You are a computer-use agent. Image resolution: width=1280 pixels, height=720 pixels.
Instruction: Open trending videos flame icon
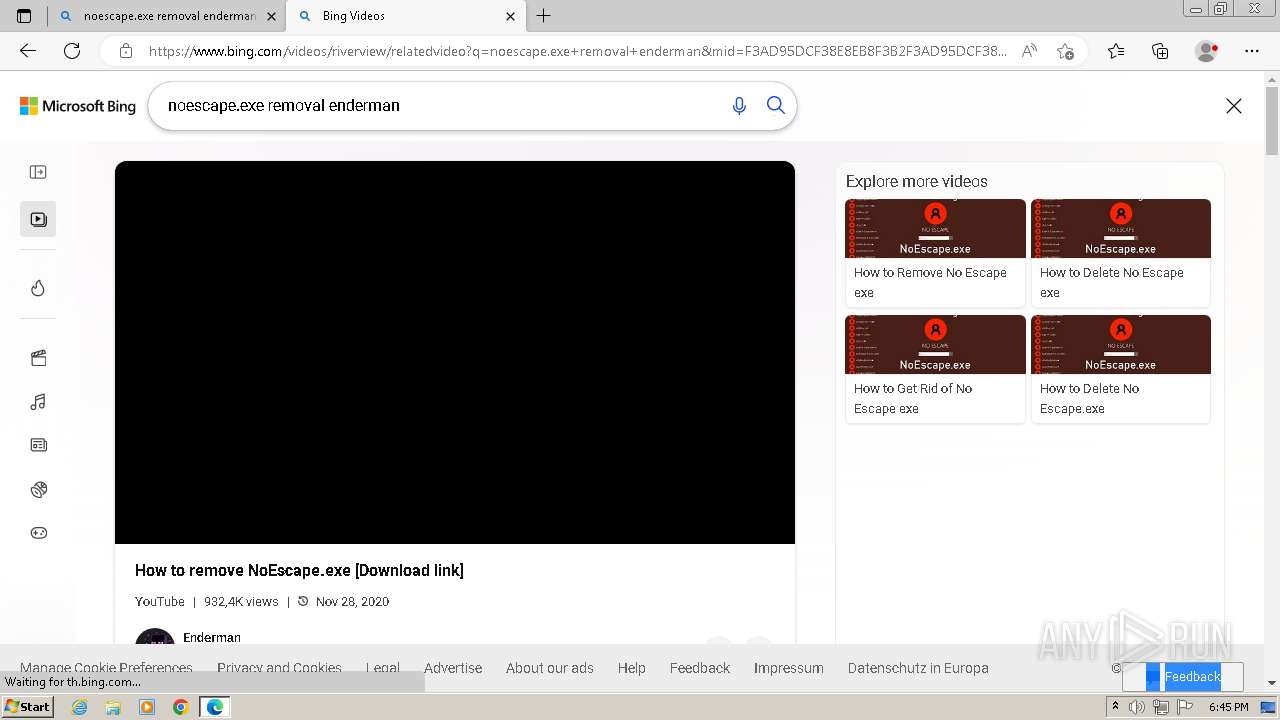click(38, 288)
